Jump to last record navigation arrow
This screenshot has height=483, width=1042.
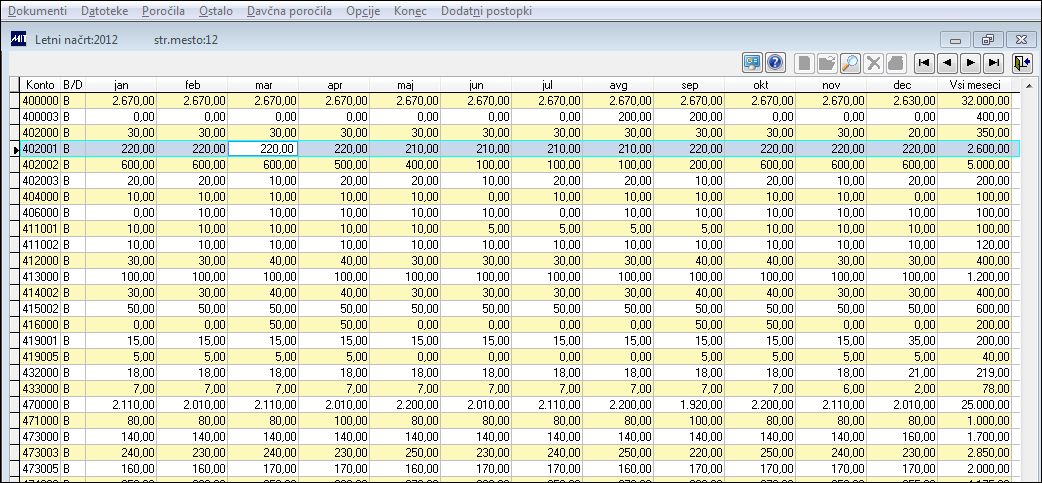pyautogui.click(x=993, y=63)
